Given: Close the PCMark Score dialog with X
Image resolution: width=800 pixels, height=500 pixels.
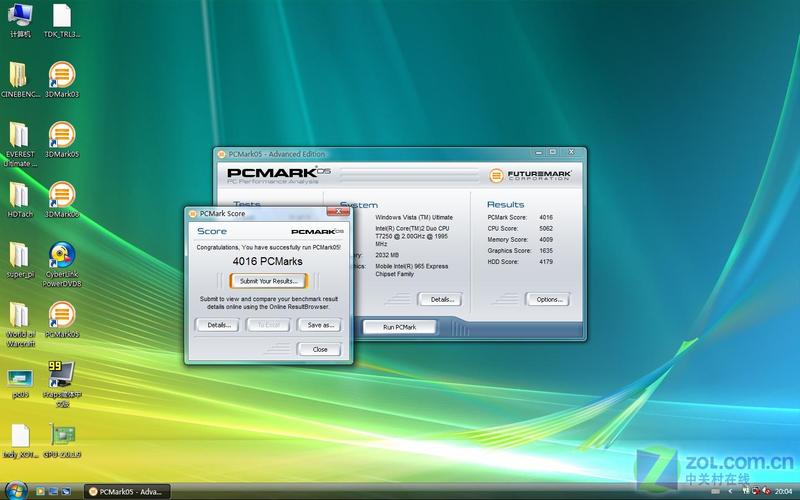Looking at the screenshot, I should (338, 212).
